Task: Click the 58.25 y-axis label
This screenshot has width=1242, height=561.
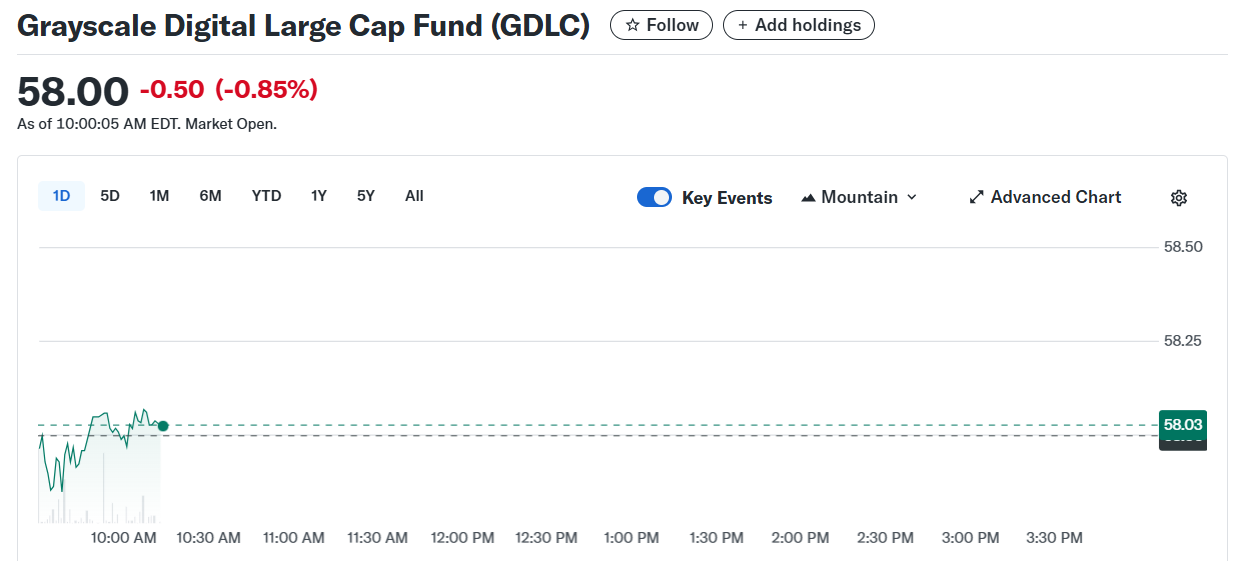Action: 1183,341
